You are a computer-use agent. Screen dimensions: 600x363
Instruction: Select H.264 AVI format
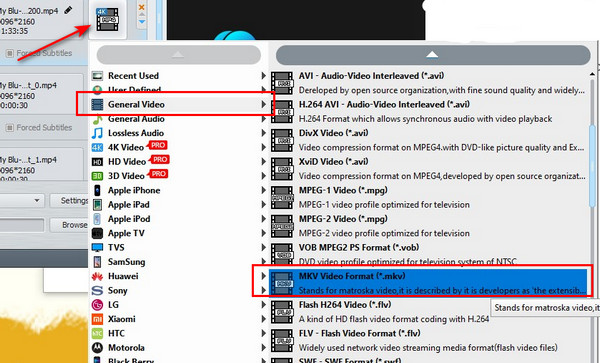(429, 111)
